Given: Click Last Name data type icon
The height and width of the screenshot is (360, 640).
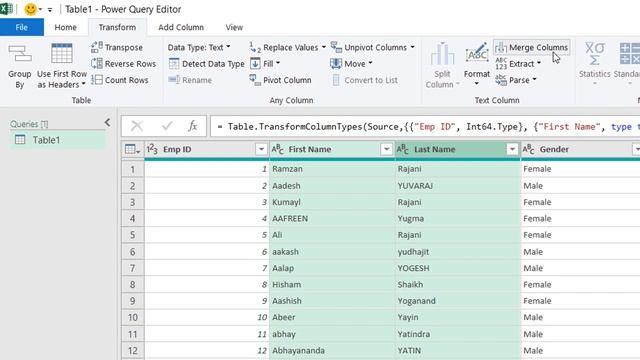Looking at the screenshot, I should tap(403, 149).
